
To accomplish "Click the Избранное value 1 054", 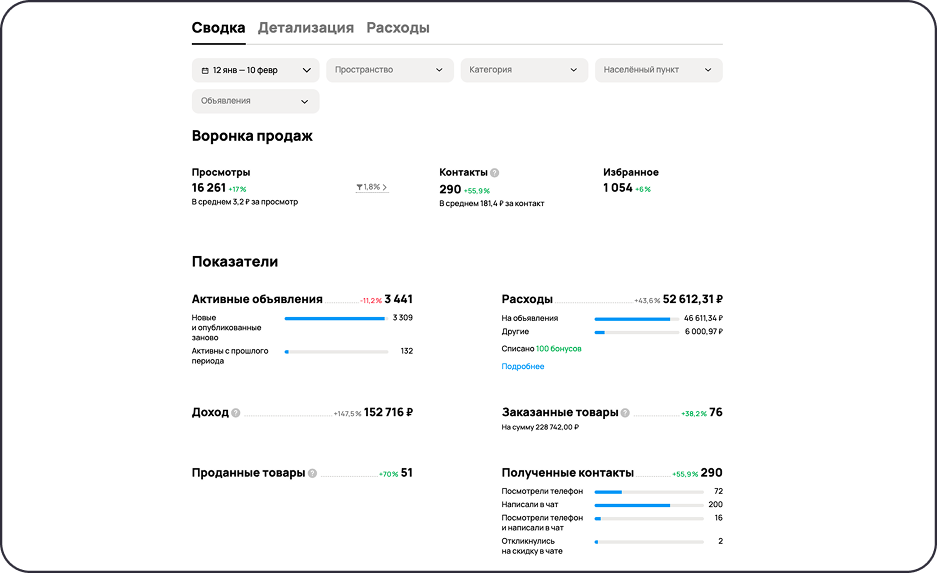I will point(618,188).
